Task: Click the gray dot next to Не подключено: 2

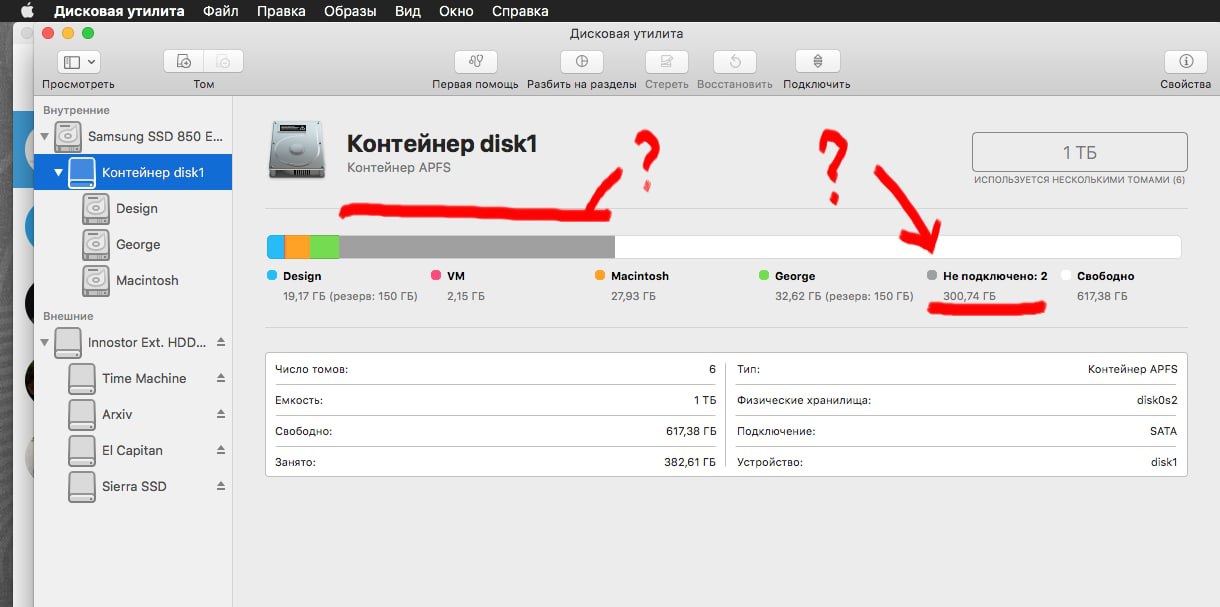Action: pos(932,275)
